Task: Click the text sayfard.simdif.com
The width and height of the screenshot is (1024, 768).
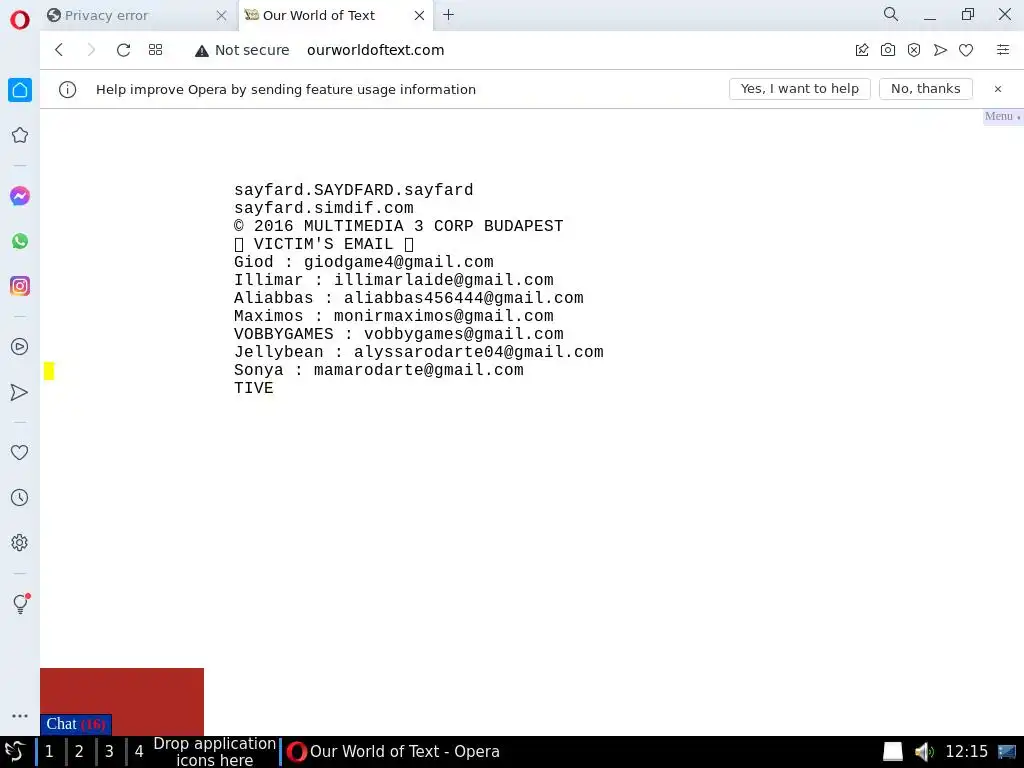Action: coord(324,208)
